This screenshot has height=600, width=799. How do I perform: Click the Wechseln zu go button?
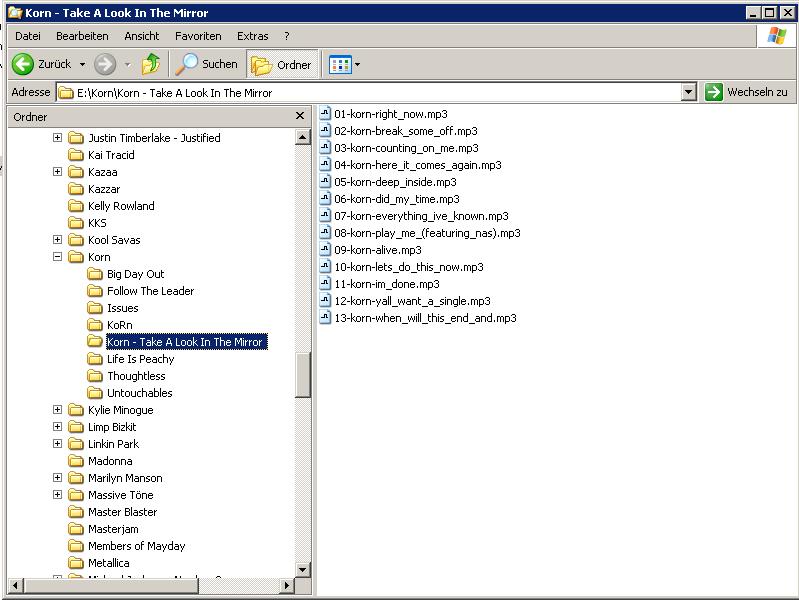point(747,92)
